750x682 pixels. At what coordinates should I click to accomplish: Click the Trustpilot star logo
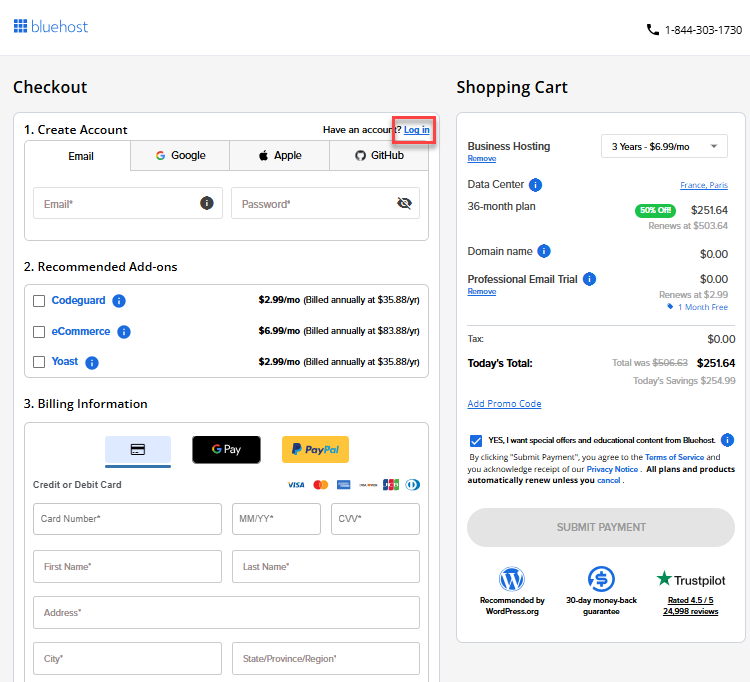tap(664, 579)
